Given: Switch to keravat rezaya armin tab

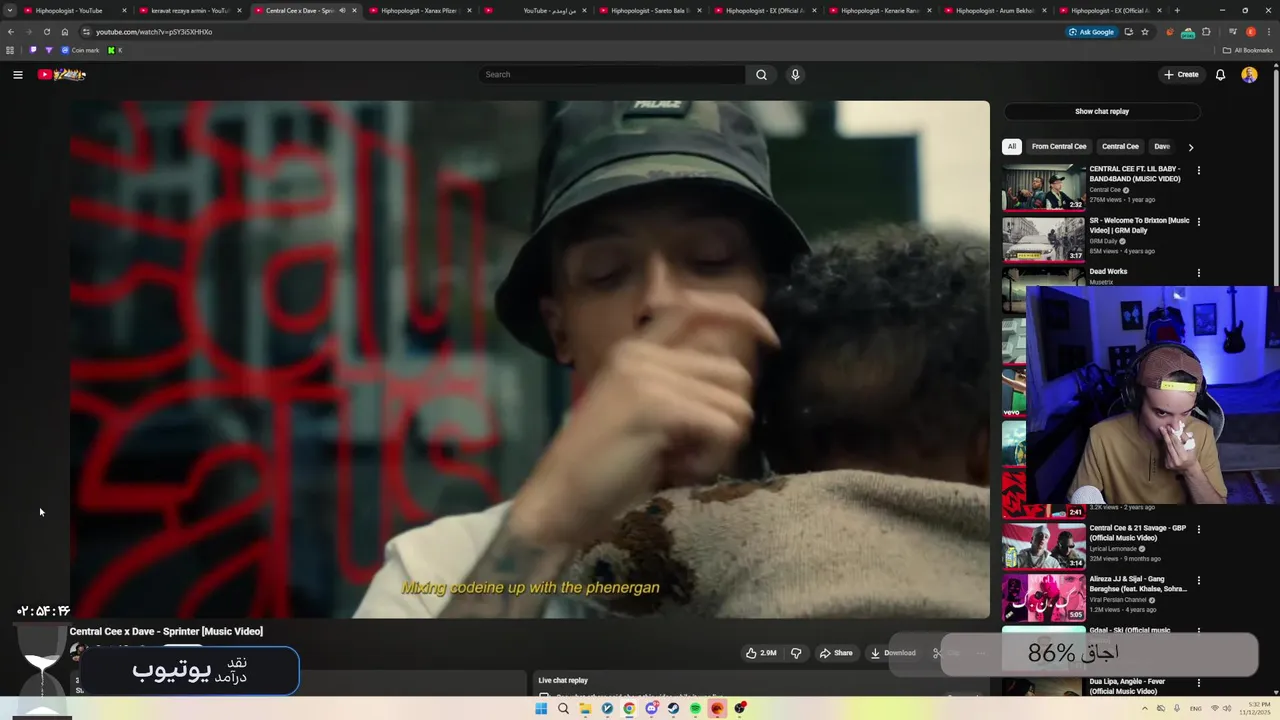Looking at the screenshot, I should coord(190,10).
